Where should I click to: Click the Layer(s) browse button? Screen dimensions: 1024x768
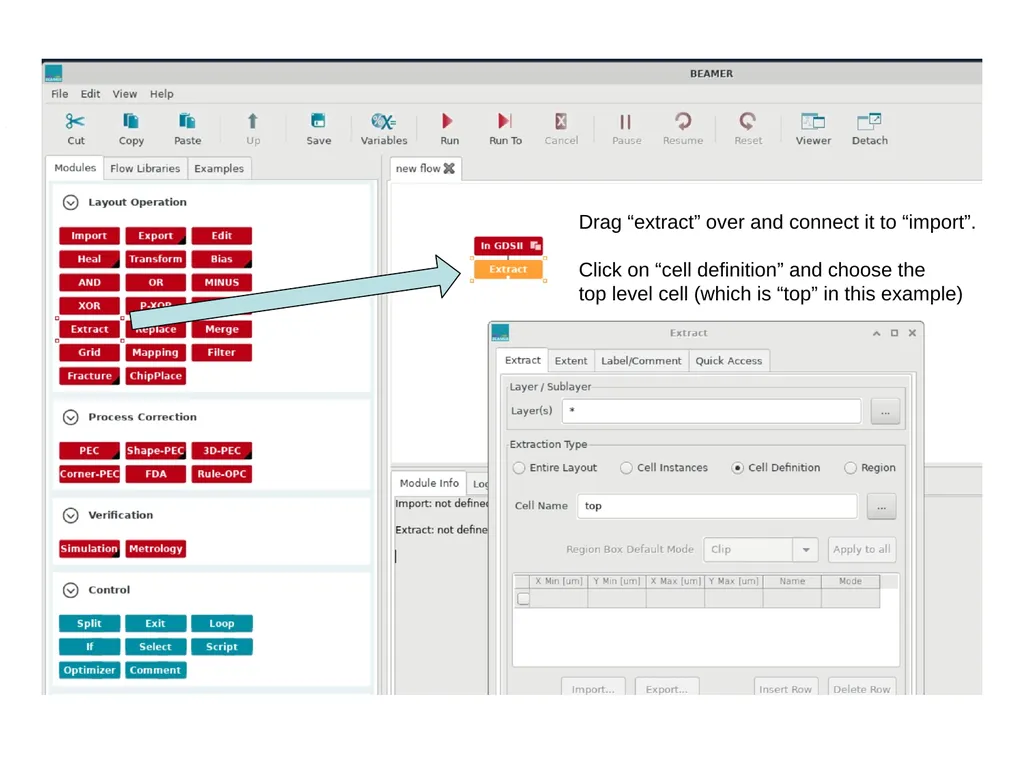tap(885, 411)
